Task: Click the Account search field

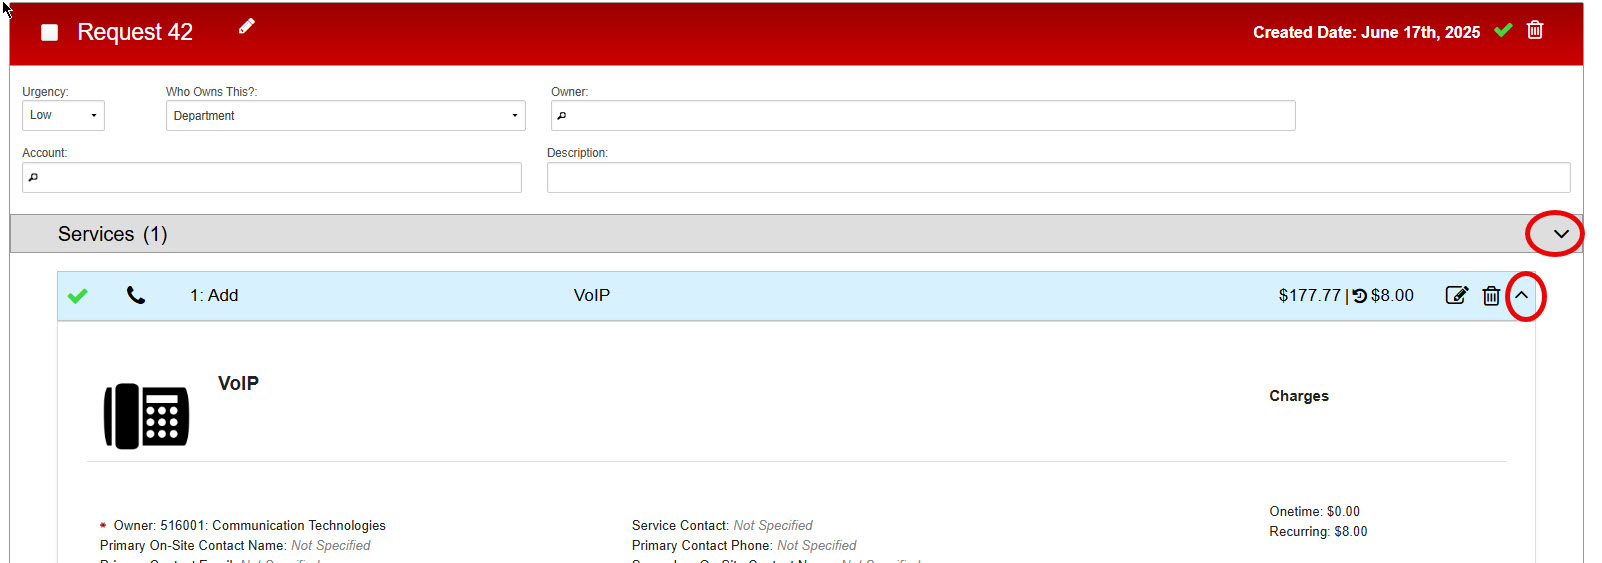Action: [272, 178]
